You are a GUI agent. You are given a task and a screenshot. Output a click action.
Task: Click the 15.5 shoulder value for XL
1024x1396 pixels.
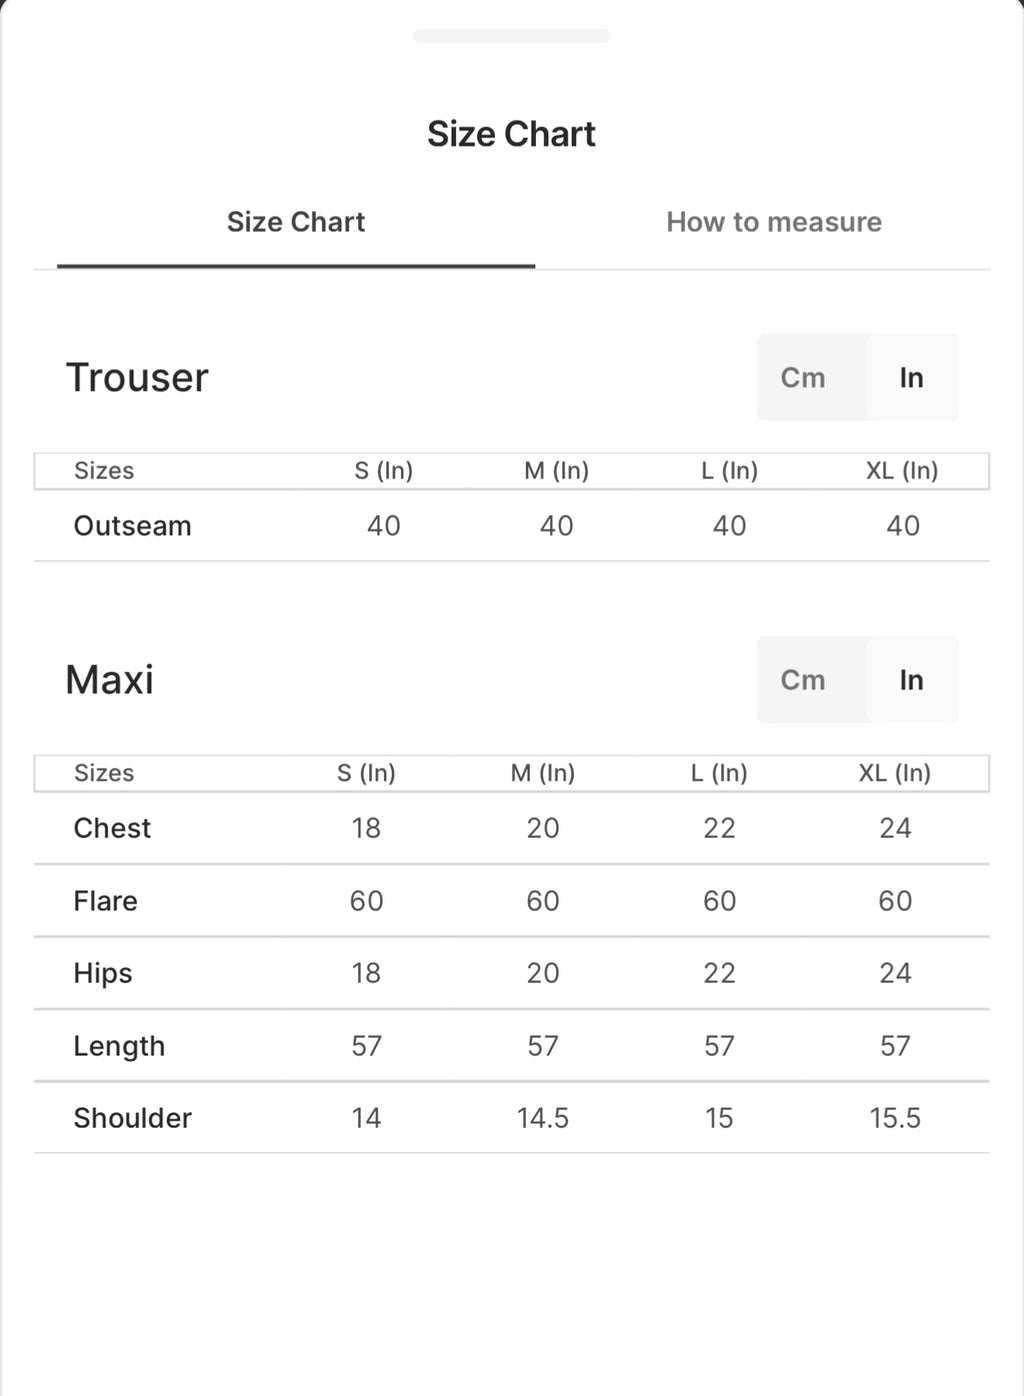tap(895, 1118)
